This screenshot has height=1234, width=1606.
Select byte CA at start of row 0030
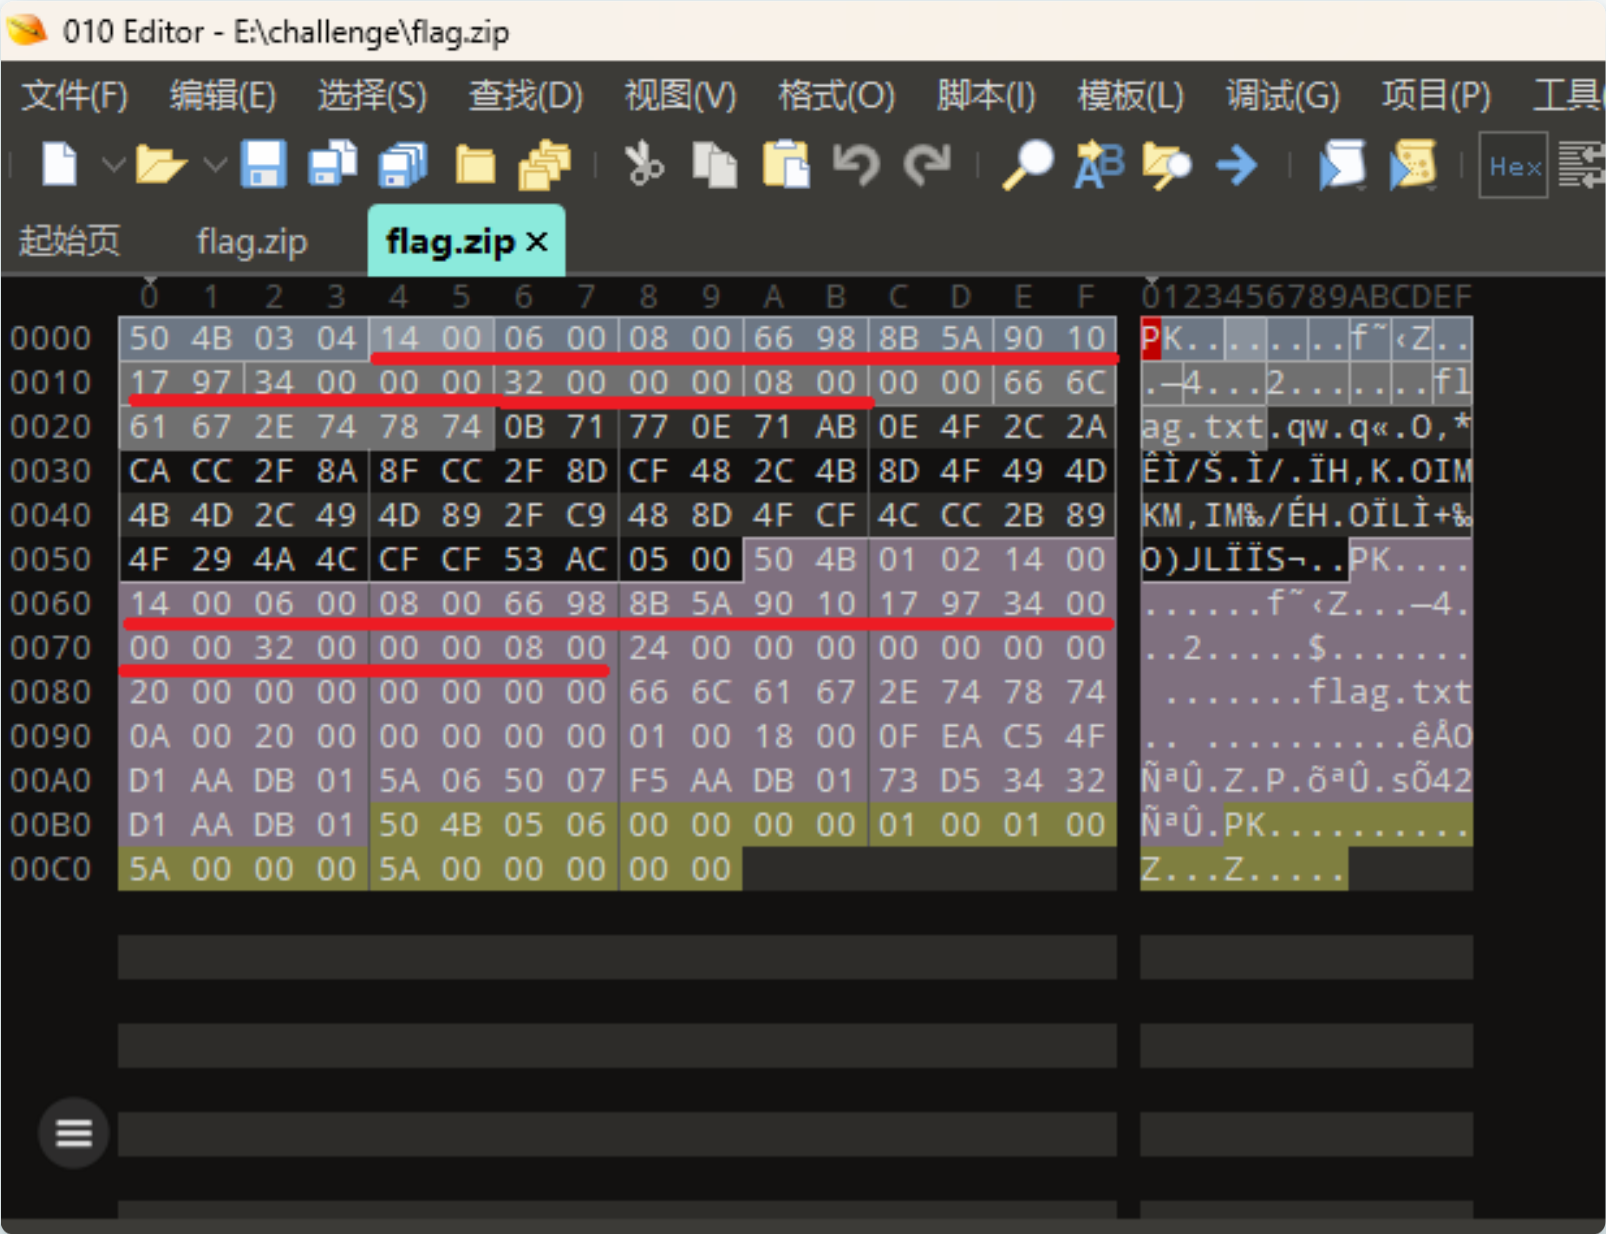149,471
